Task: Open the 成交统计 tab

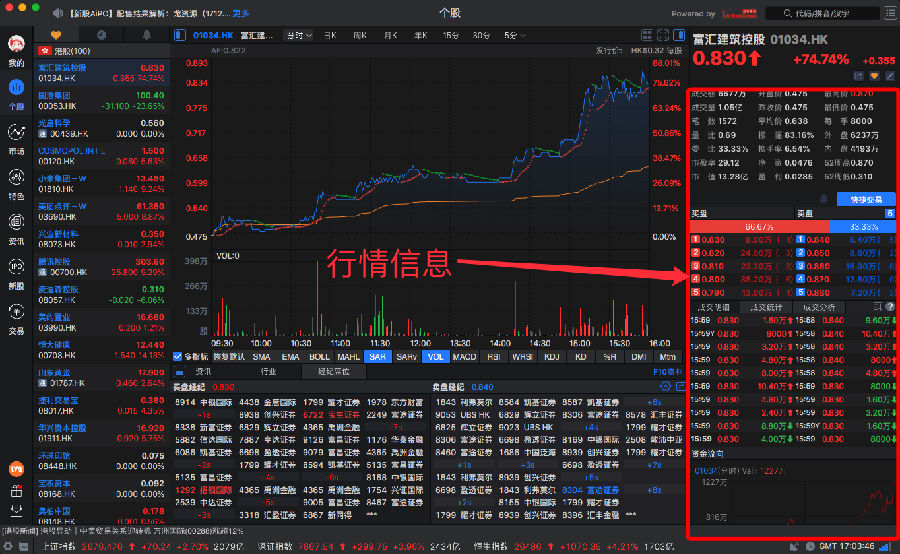Action: (766, 307)
